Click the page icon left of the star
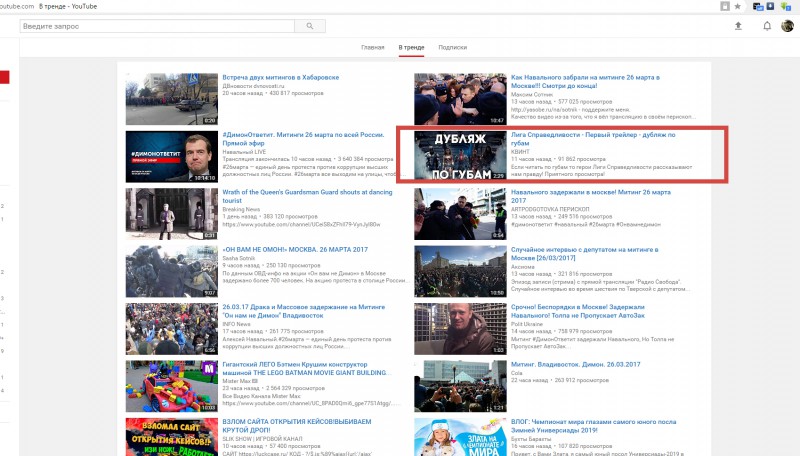This screenshot has height=456, width=800. 724,6
